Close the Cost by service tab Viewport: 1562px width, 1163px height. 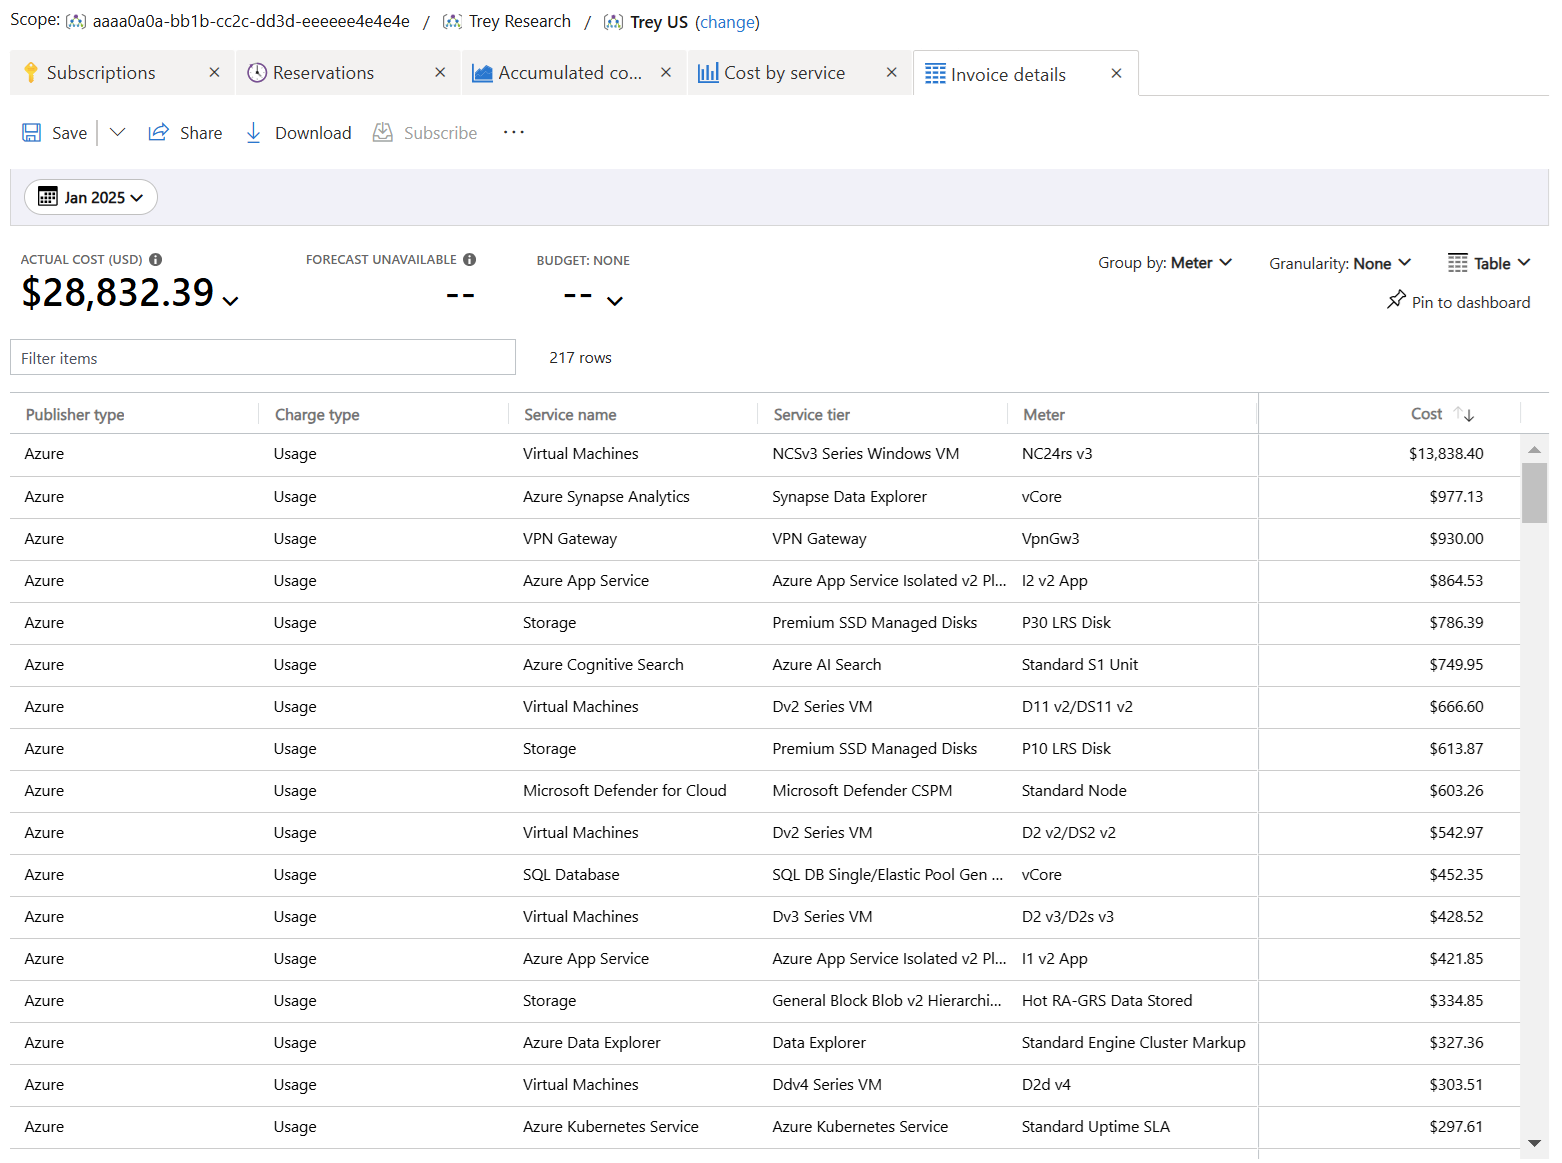coord(892,73)
